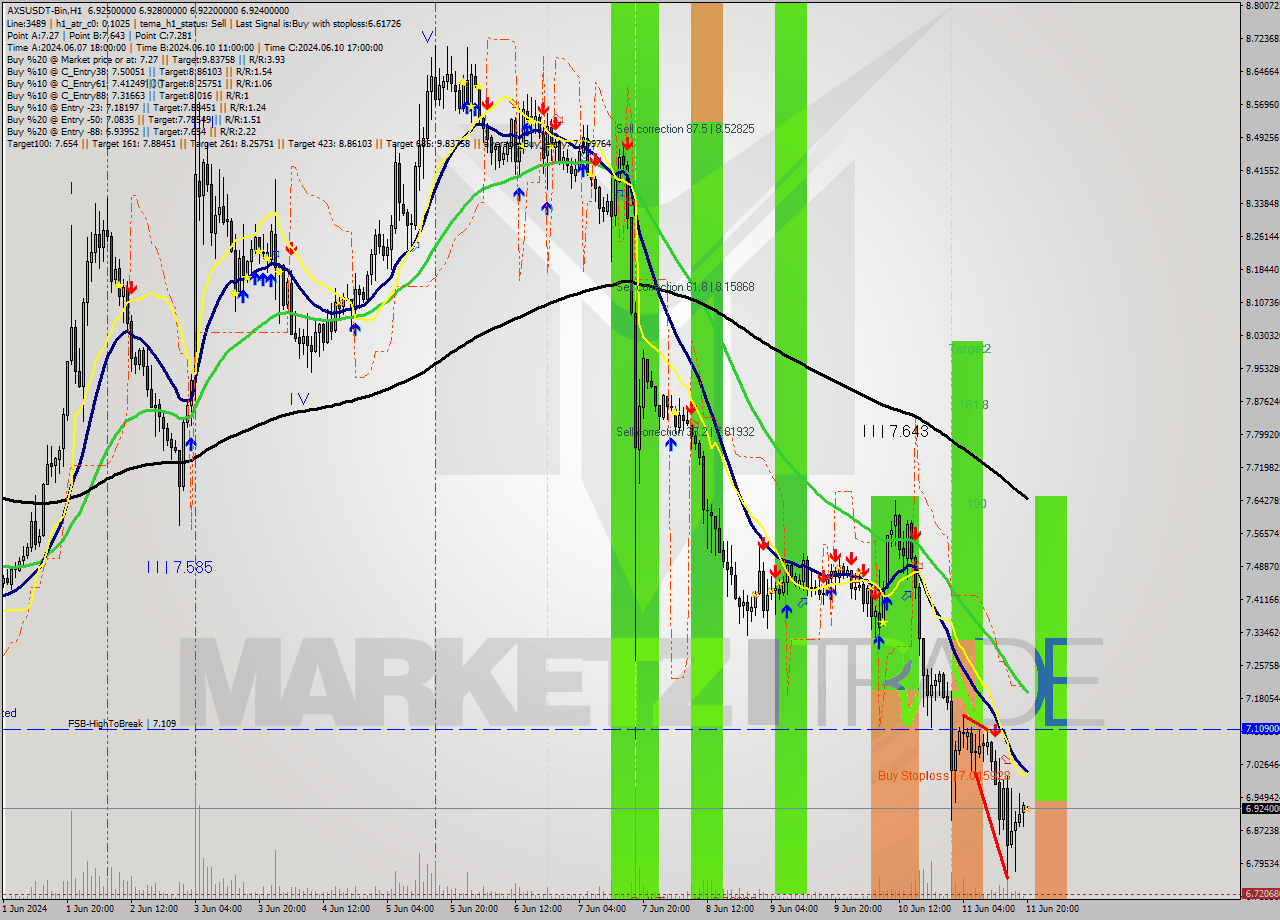Click the green 'Target2' label
The height and width of the screenshot is (920, 1280).
(969, 349)
